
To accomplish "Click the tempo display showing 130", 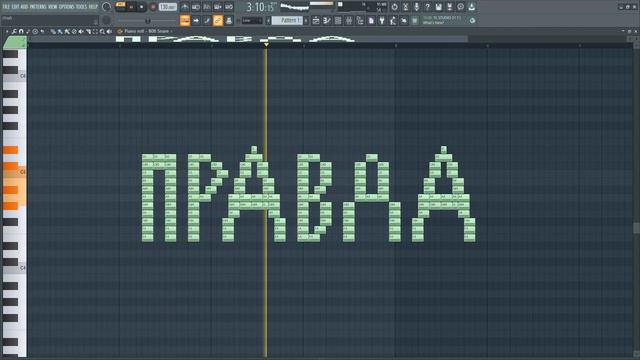I will tap(167, 7).
